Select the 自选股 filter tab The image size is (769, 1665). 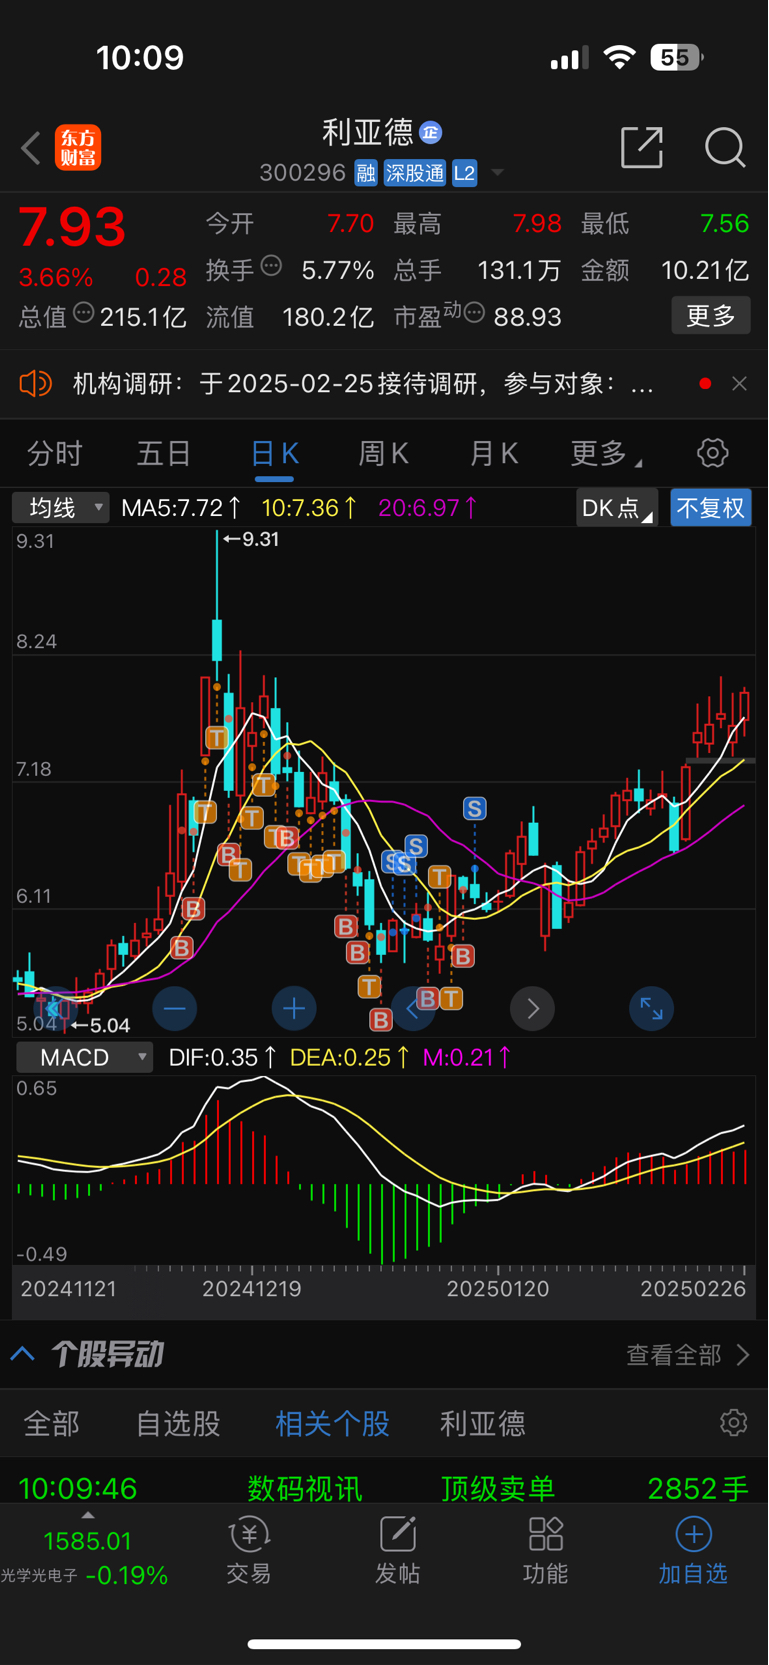tap(178, 1423)
